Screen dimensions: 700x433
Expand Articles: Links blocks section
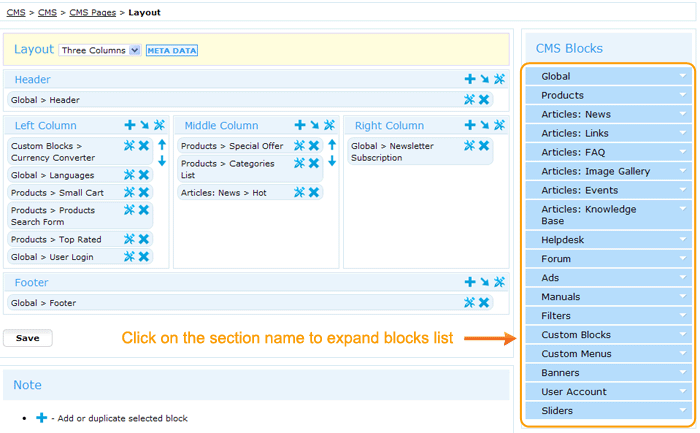(x=608, y=133)
